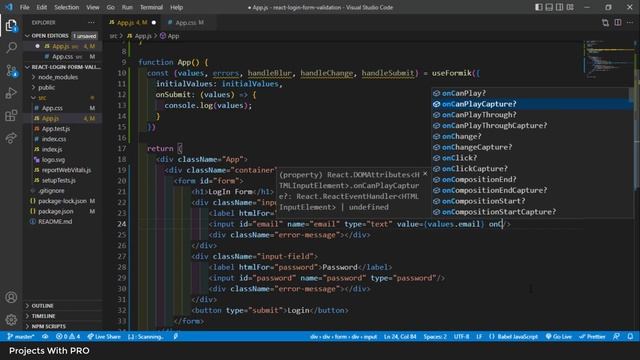This screenshot has width=640, height=360.
Task: Select onCanPlayCapture? suggestion
Action: click(x=531, y=104)
